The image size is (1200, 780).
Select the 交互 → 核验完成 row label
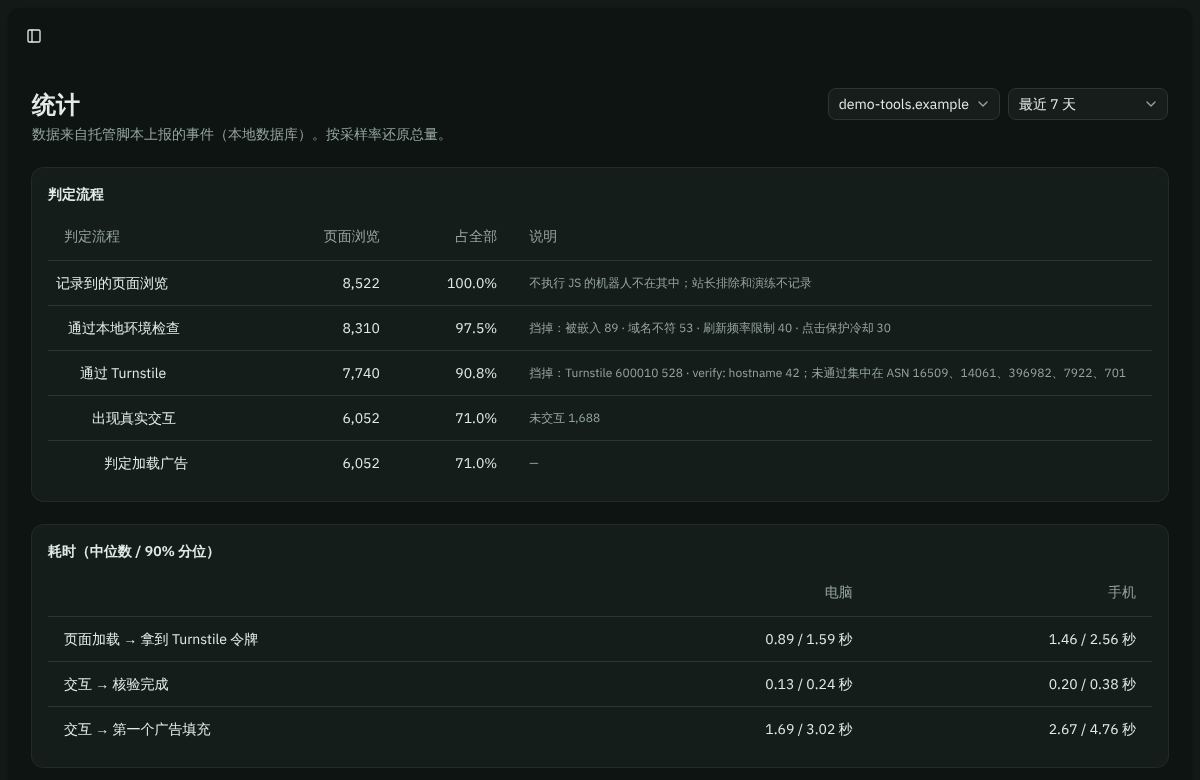116,684
